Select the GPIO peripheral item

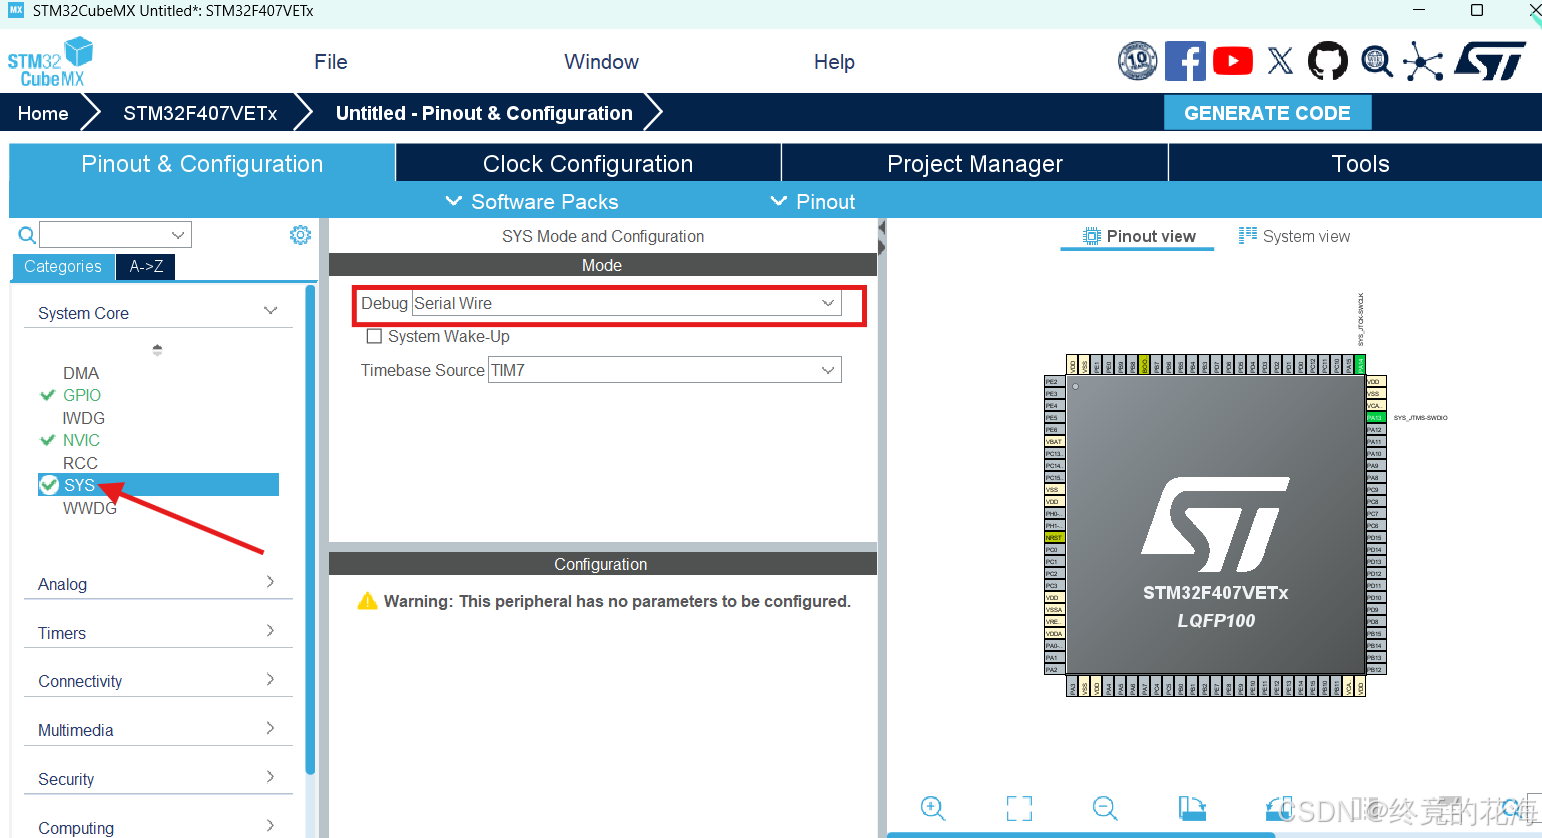(81, 395)
